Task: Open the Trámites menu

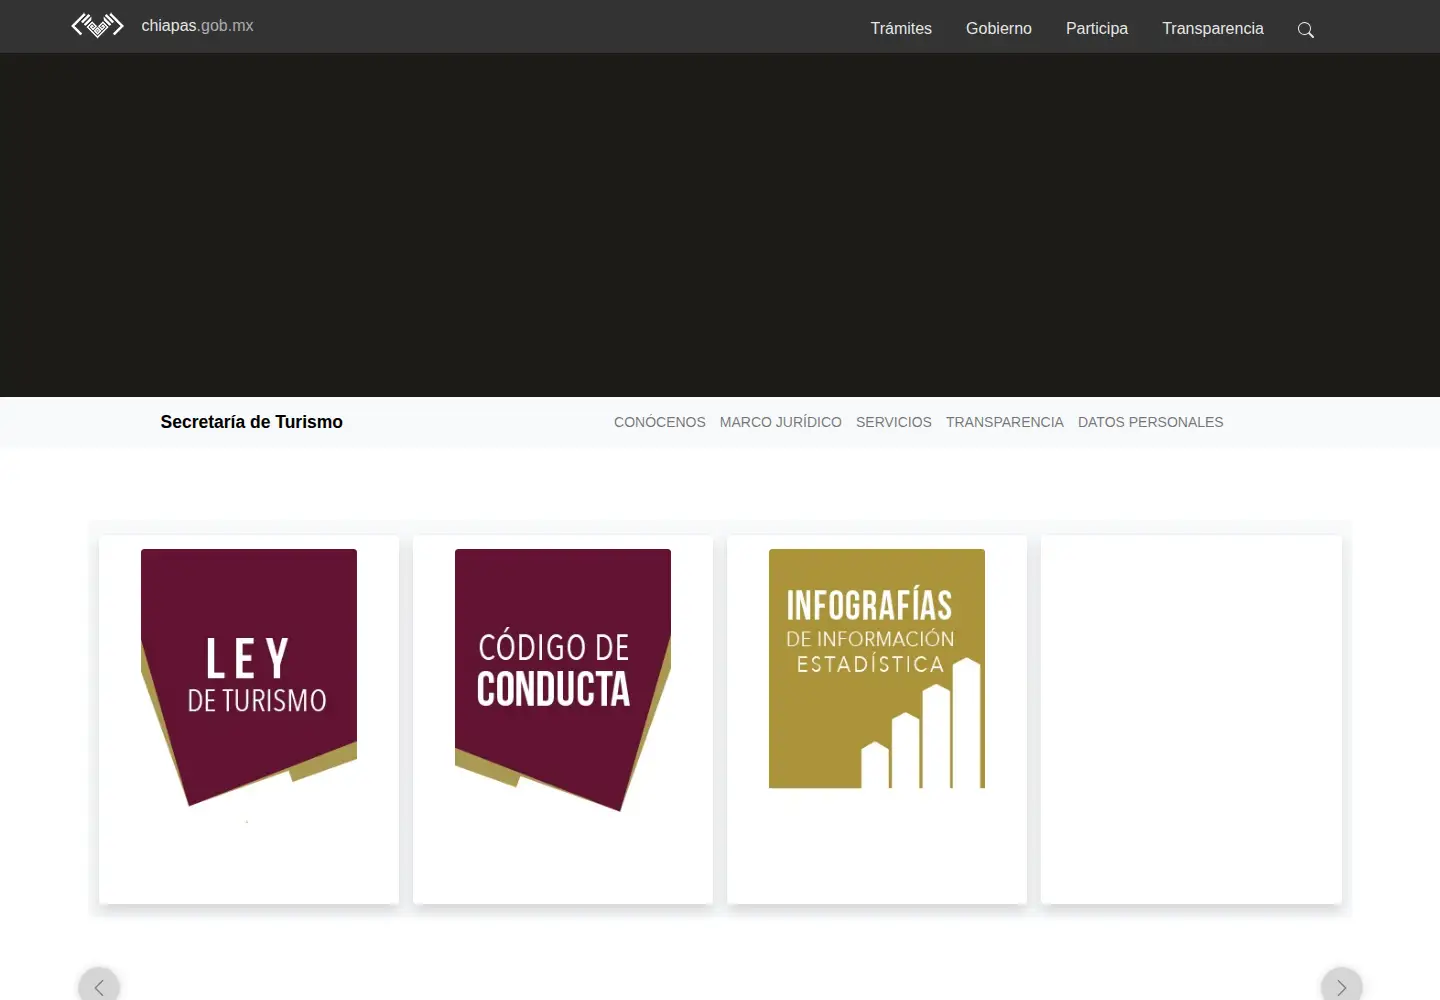Action: (x=901, y=28)
